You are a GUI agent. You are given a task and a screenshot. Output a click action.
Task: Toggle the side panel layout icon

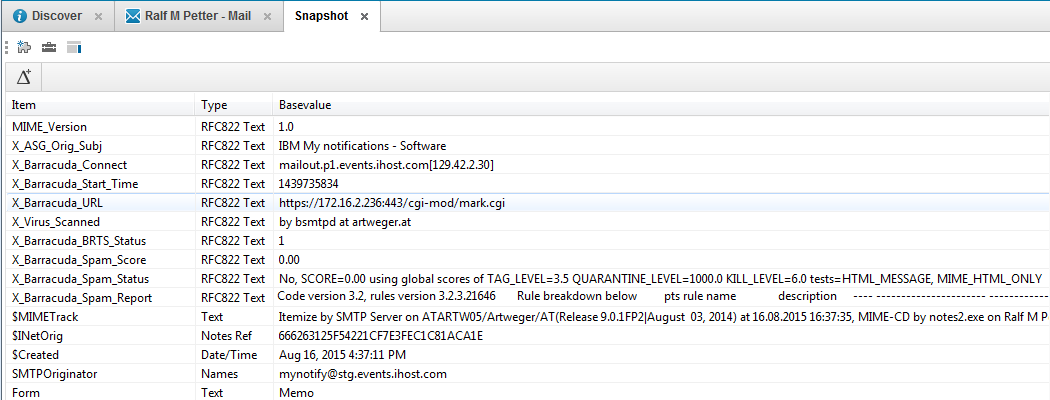coord(73,47)
